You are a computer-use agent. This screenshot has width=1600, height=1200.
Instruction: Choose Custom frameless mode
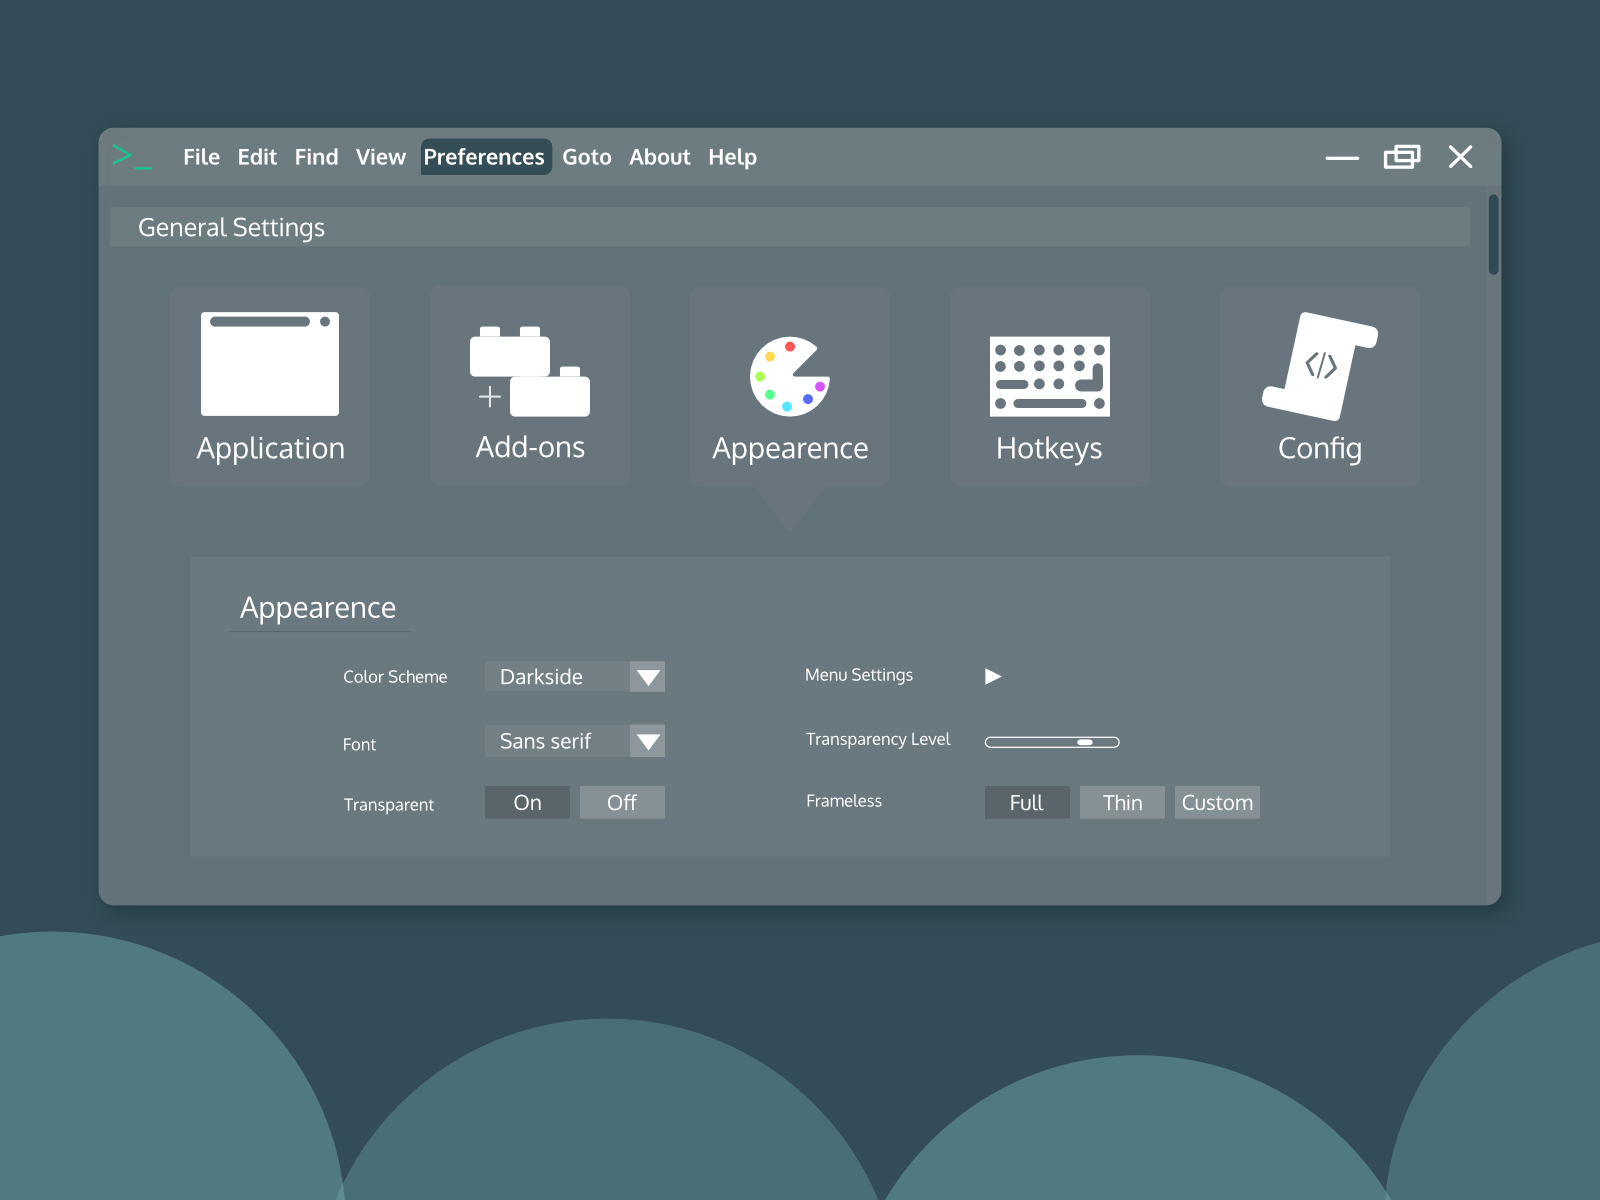click(1217, 802)
